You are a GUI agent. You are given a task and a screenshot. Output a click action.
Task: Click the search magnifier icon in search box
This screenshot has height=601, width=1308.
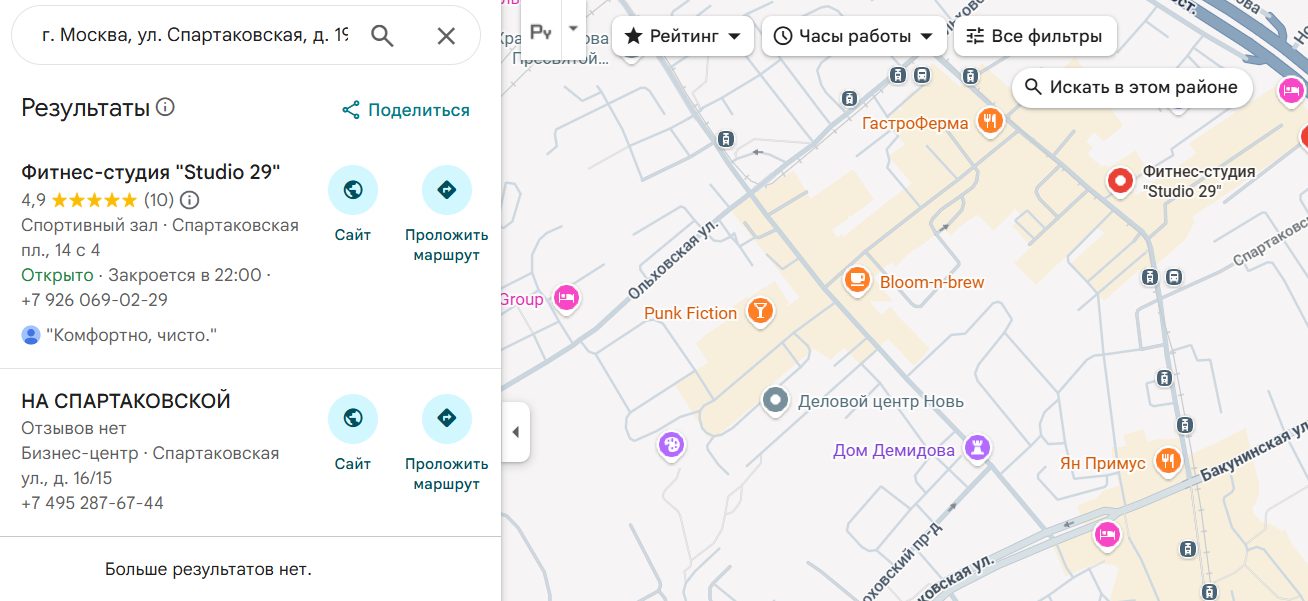click(382, 36)
